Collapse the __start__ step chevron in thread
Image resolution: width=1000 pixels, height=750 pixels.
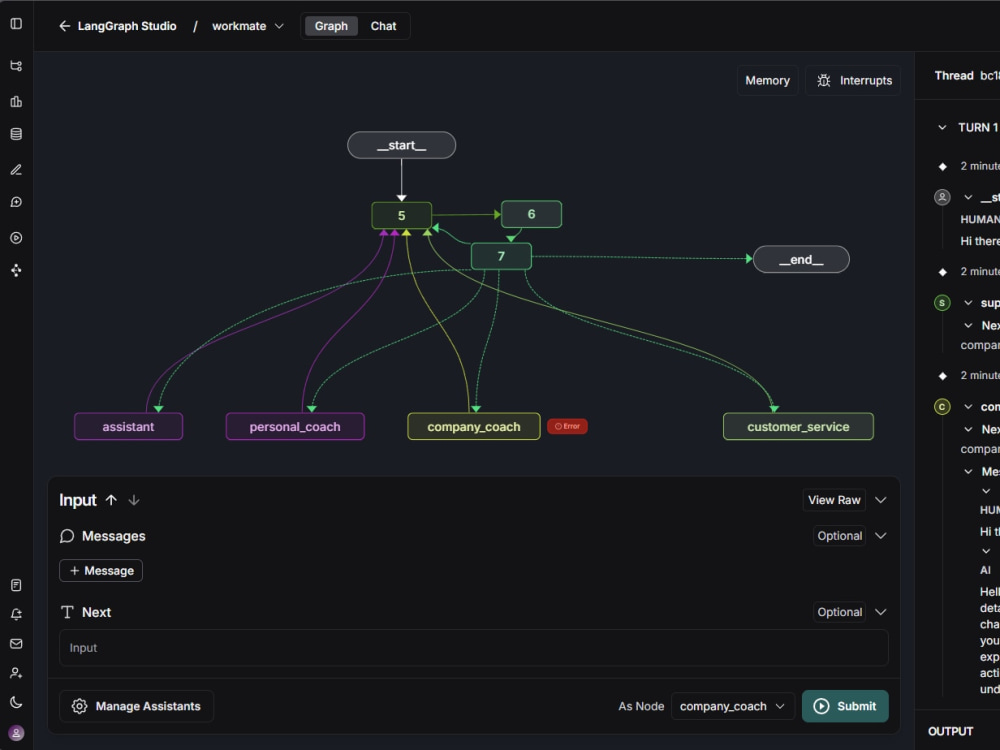tap(968, 198)
